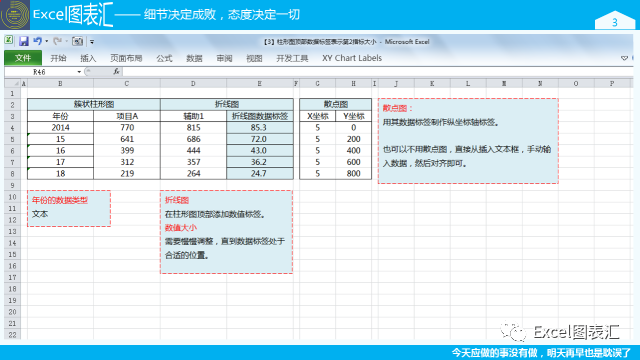
Task: Select the 页面布局 ribbon tab
Action: [126, 58]
